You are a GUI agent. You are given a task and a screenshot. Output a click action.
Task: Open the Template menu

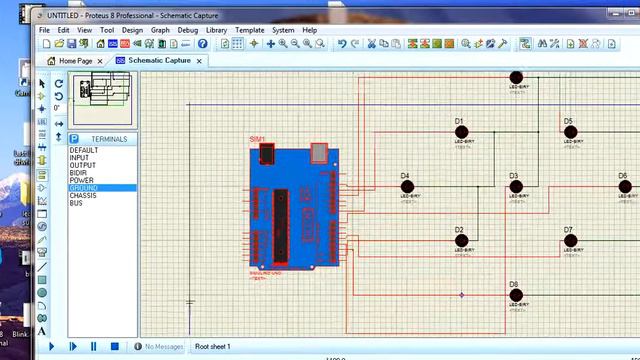(x=249, y=30)
